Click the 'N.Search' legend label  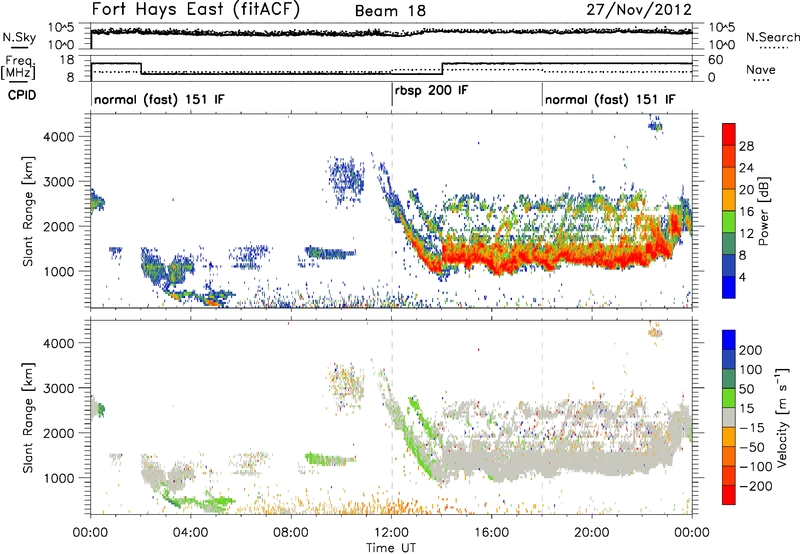[x=772, y=37]
